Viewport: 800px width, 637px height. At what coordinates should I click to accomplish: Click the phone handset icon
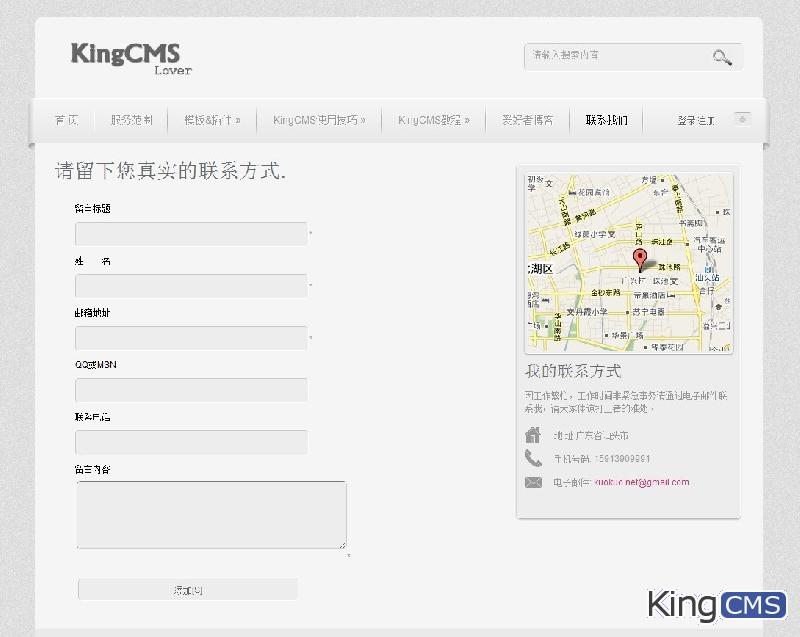click(533, 458)
